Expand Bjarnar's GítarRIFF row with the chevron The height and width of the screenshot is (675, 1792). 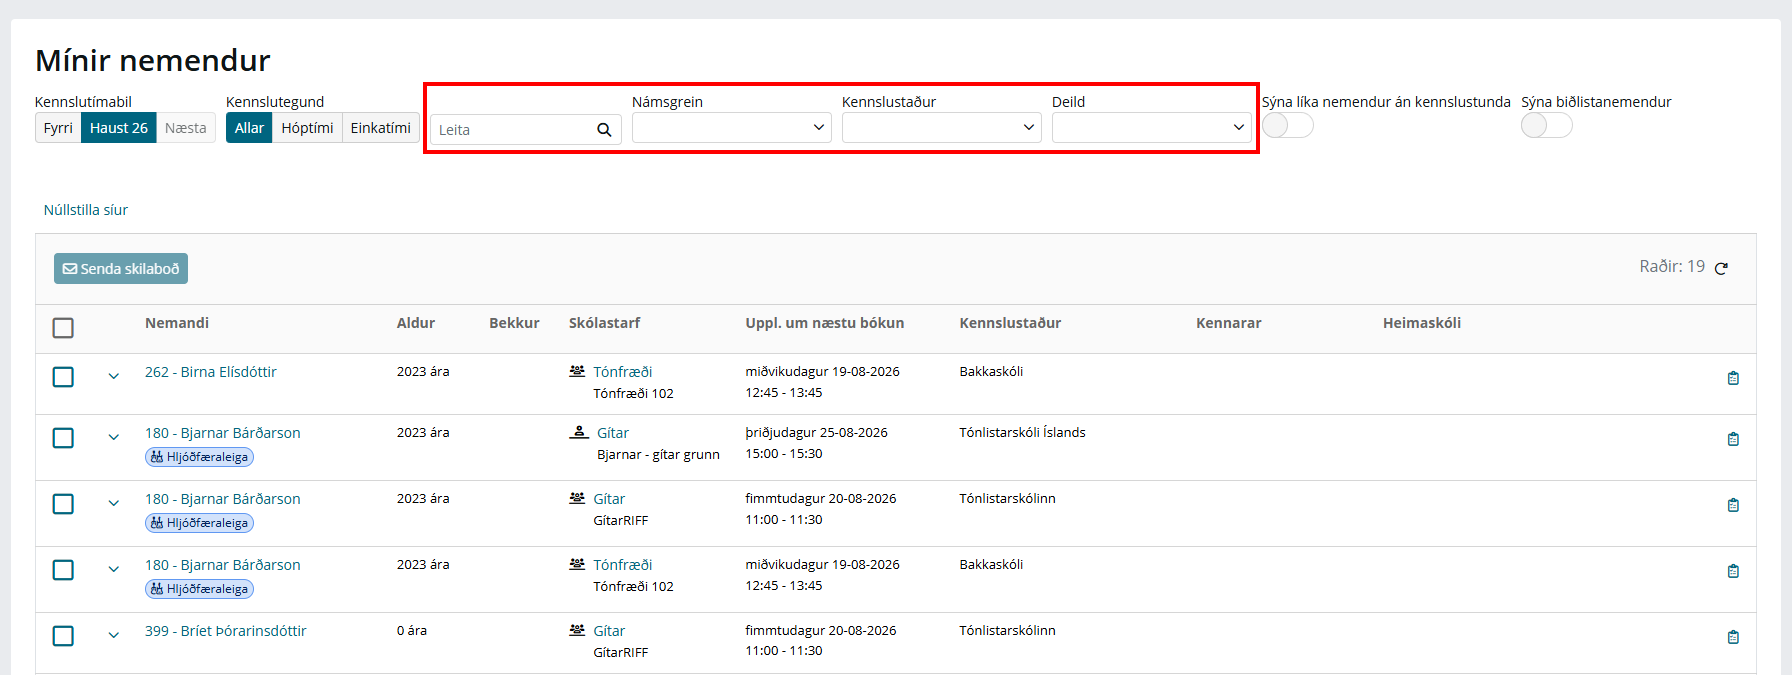tap(114, 503)
